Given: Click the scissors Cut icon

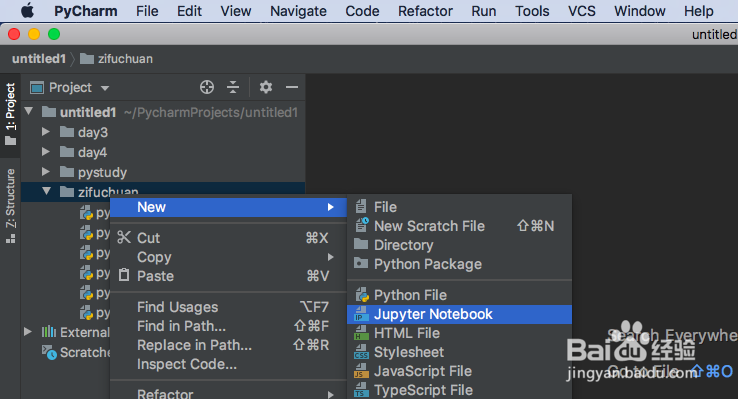Looking at the screenshot, I should (124, 237).
